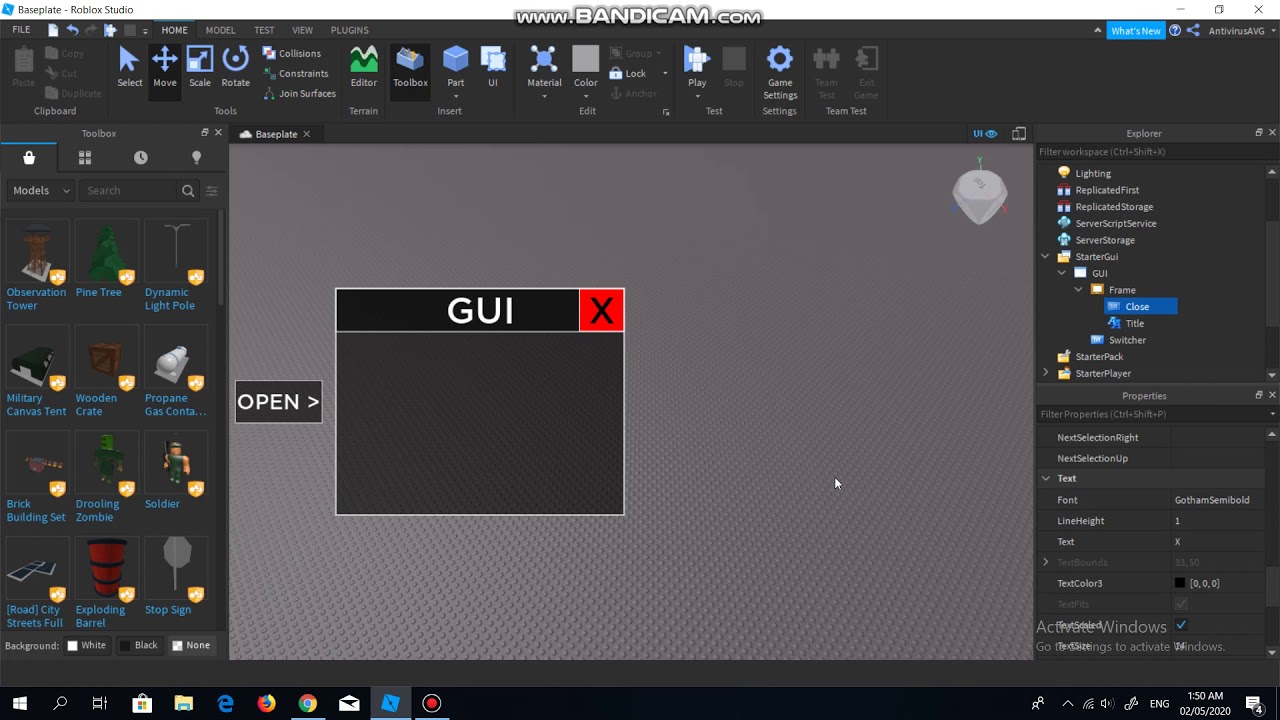Open the UI insert tool

493,67
